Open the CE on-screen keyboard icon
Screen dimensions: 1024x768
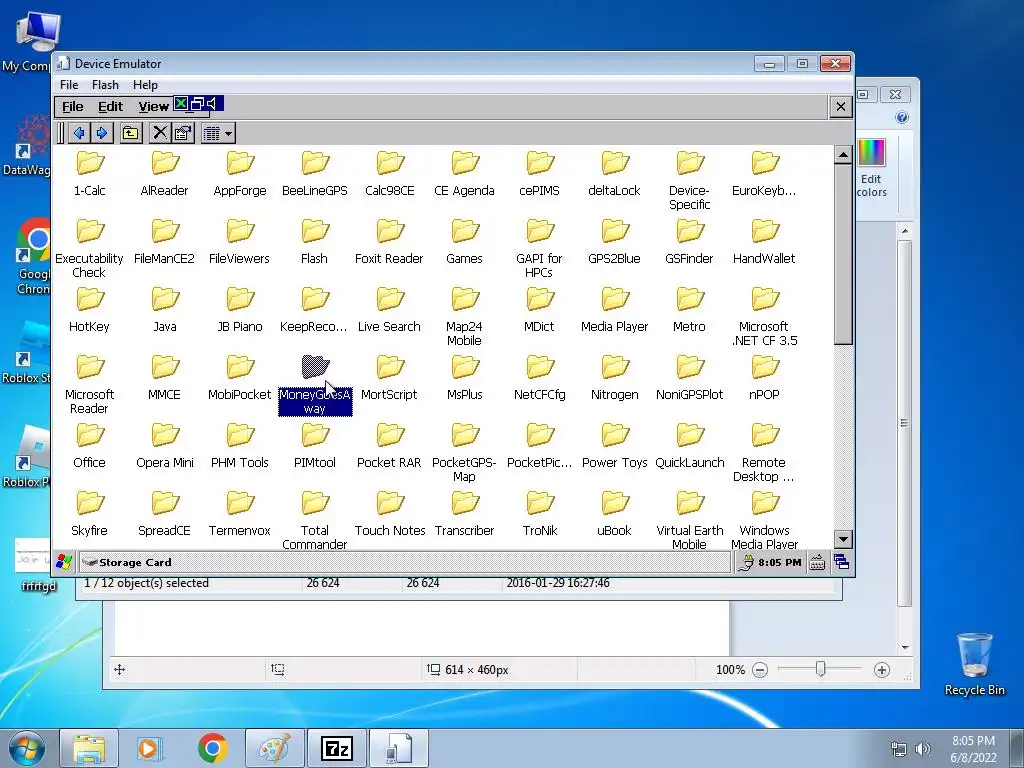point(817,562)
